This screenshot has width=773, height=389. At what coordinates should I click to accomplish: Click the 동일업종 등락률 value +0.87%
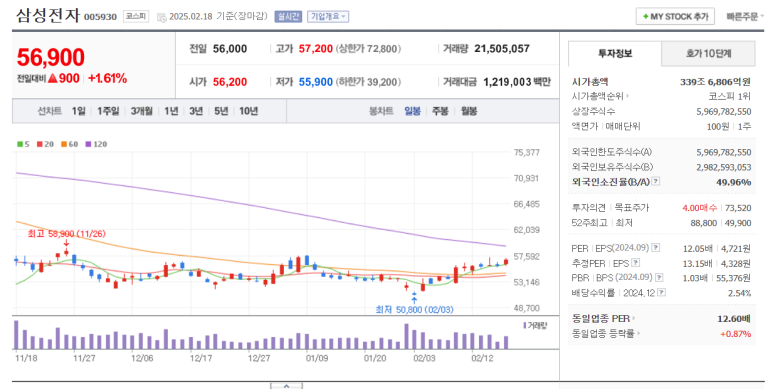tap(736, 334)
